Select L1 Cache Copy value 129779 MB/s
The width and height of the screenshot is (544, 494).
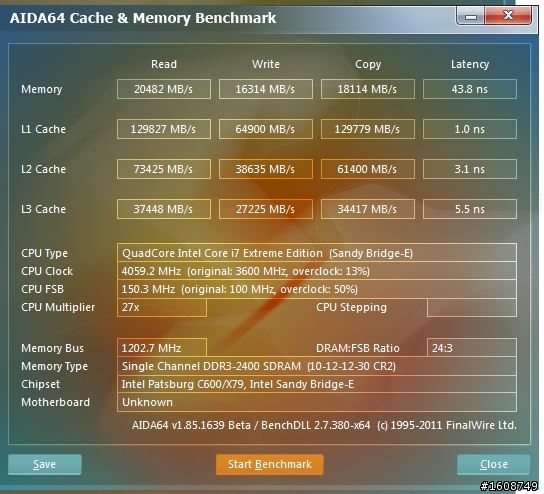point(368,129)
